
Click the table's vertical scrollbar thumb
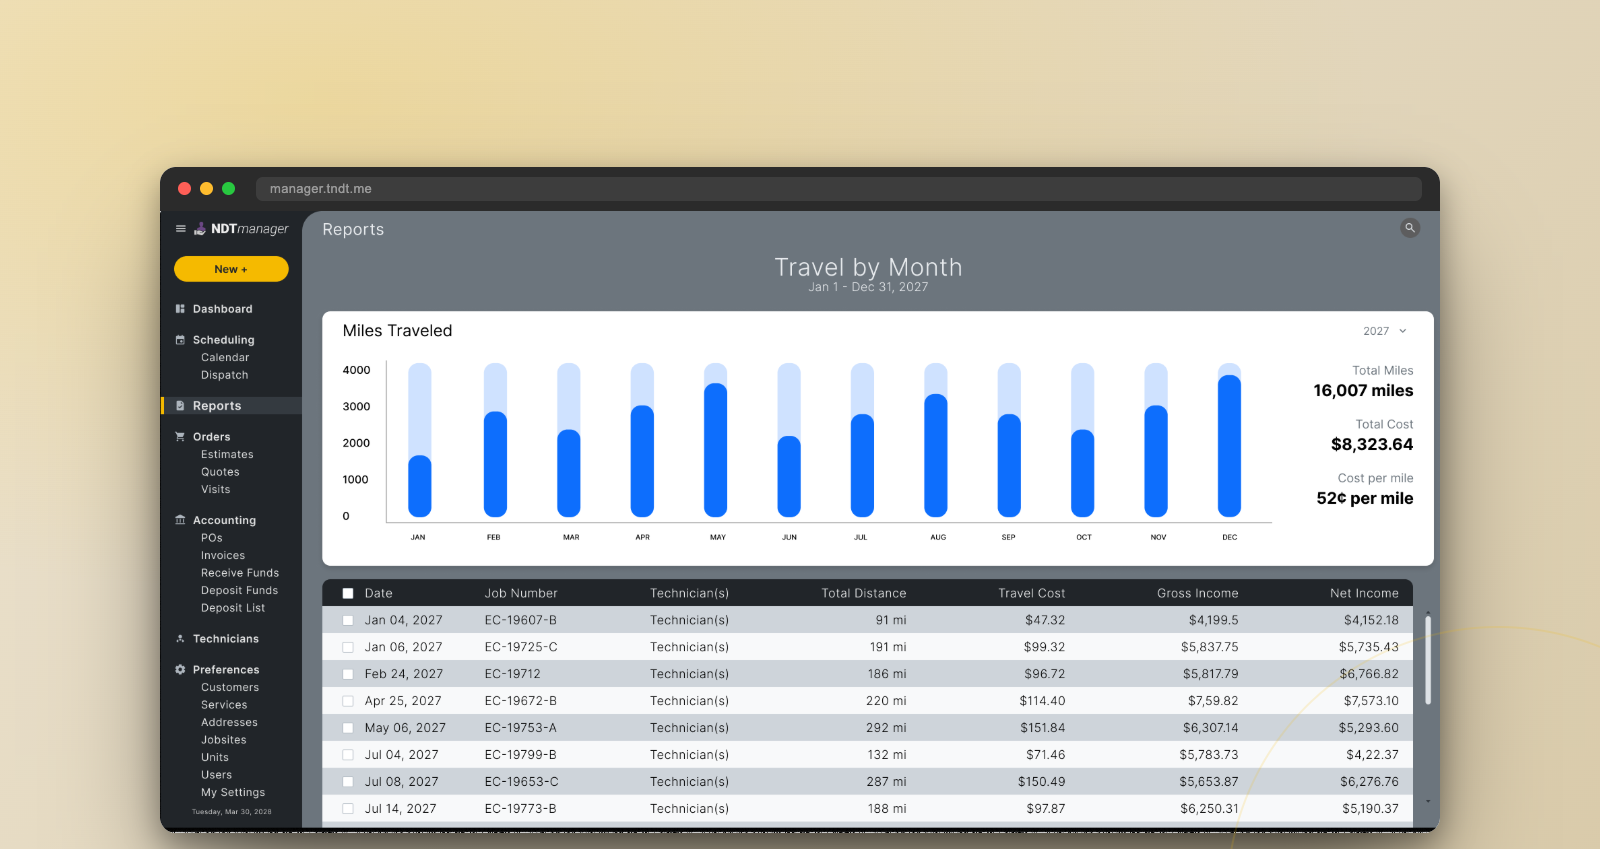coord(1428,660)
